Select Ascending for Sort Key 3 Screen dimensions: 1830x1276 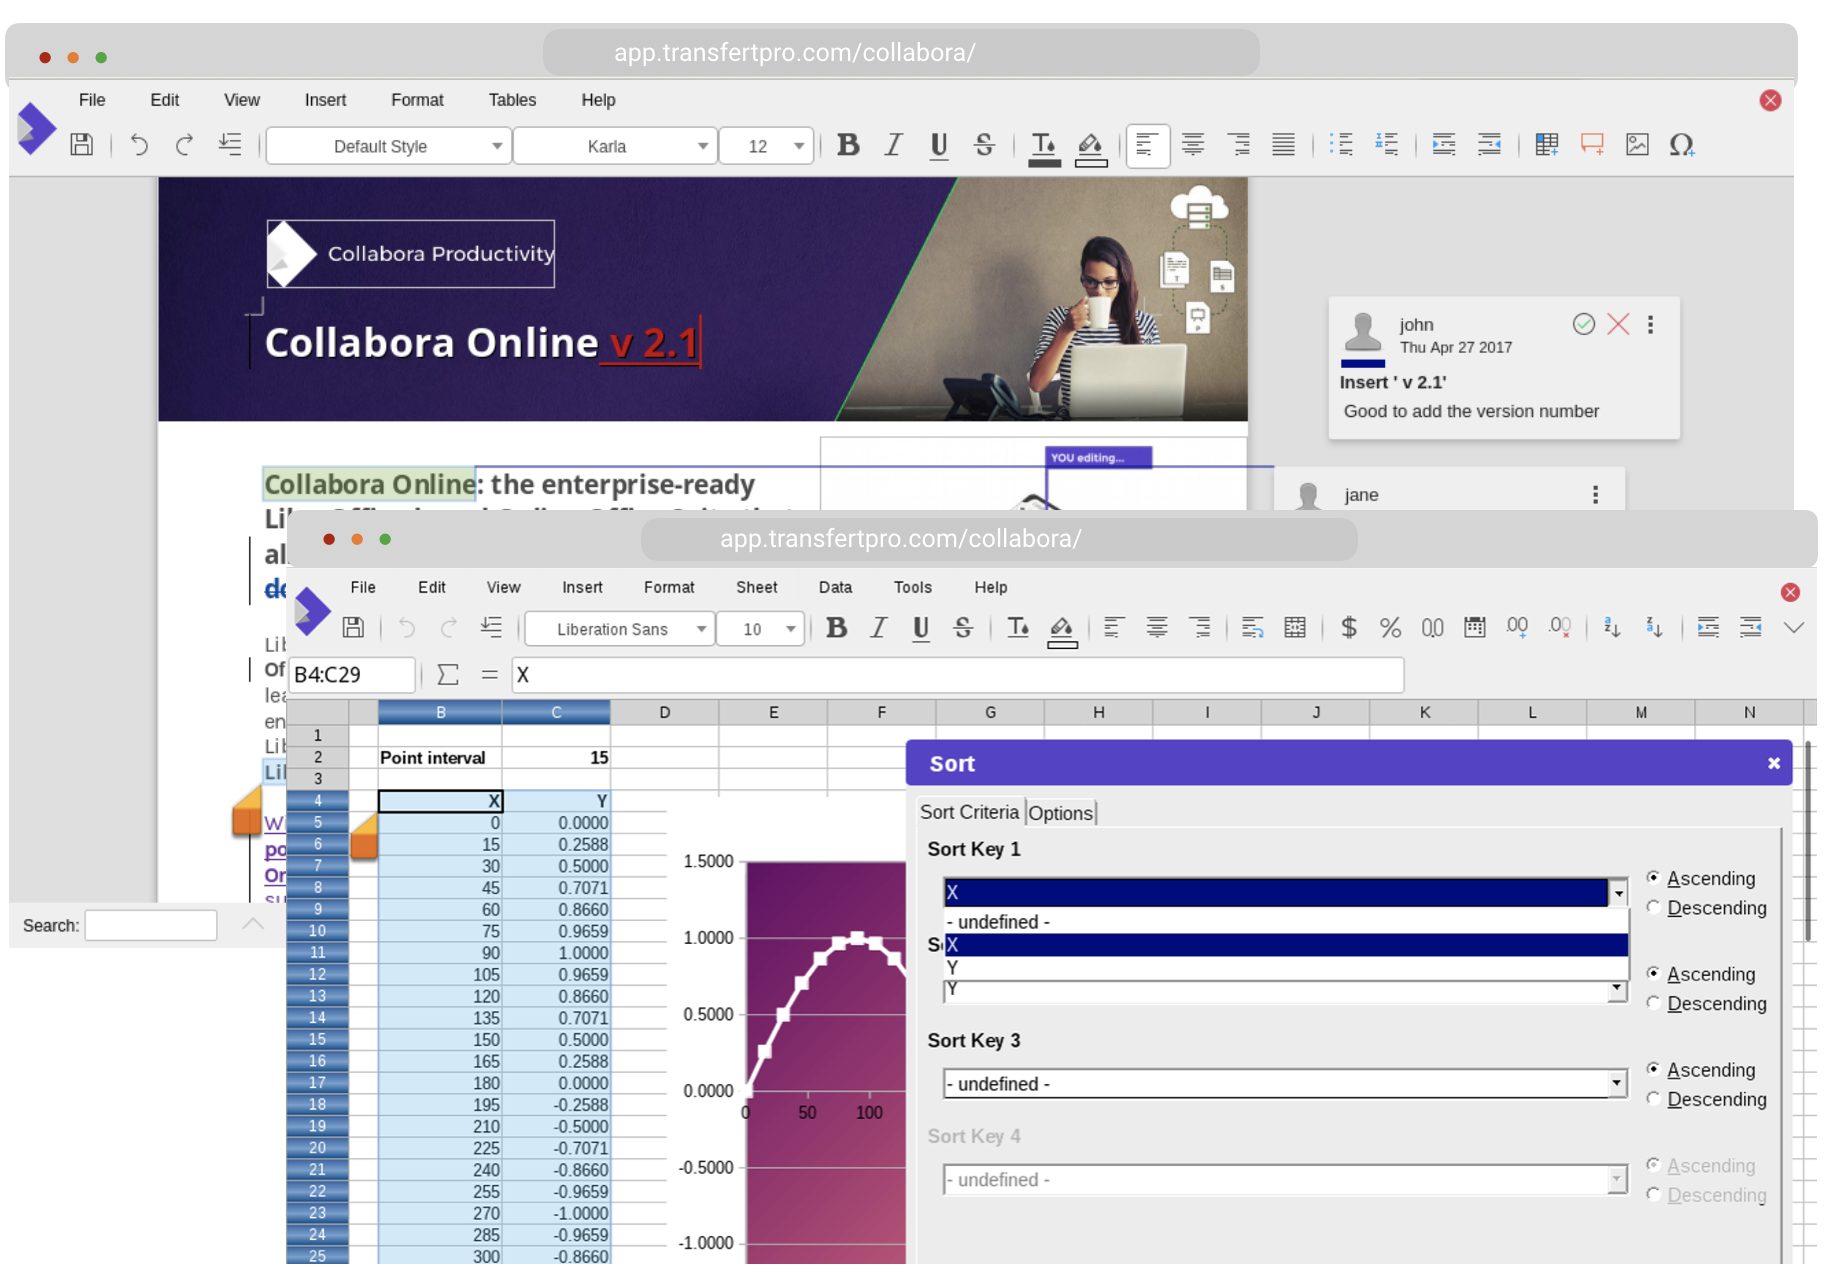click(1653, 1069)
